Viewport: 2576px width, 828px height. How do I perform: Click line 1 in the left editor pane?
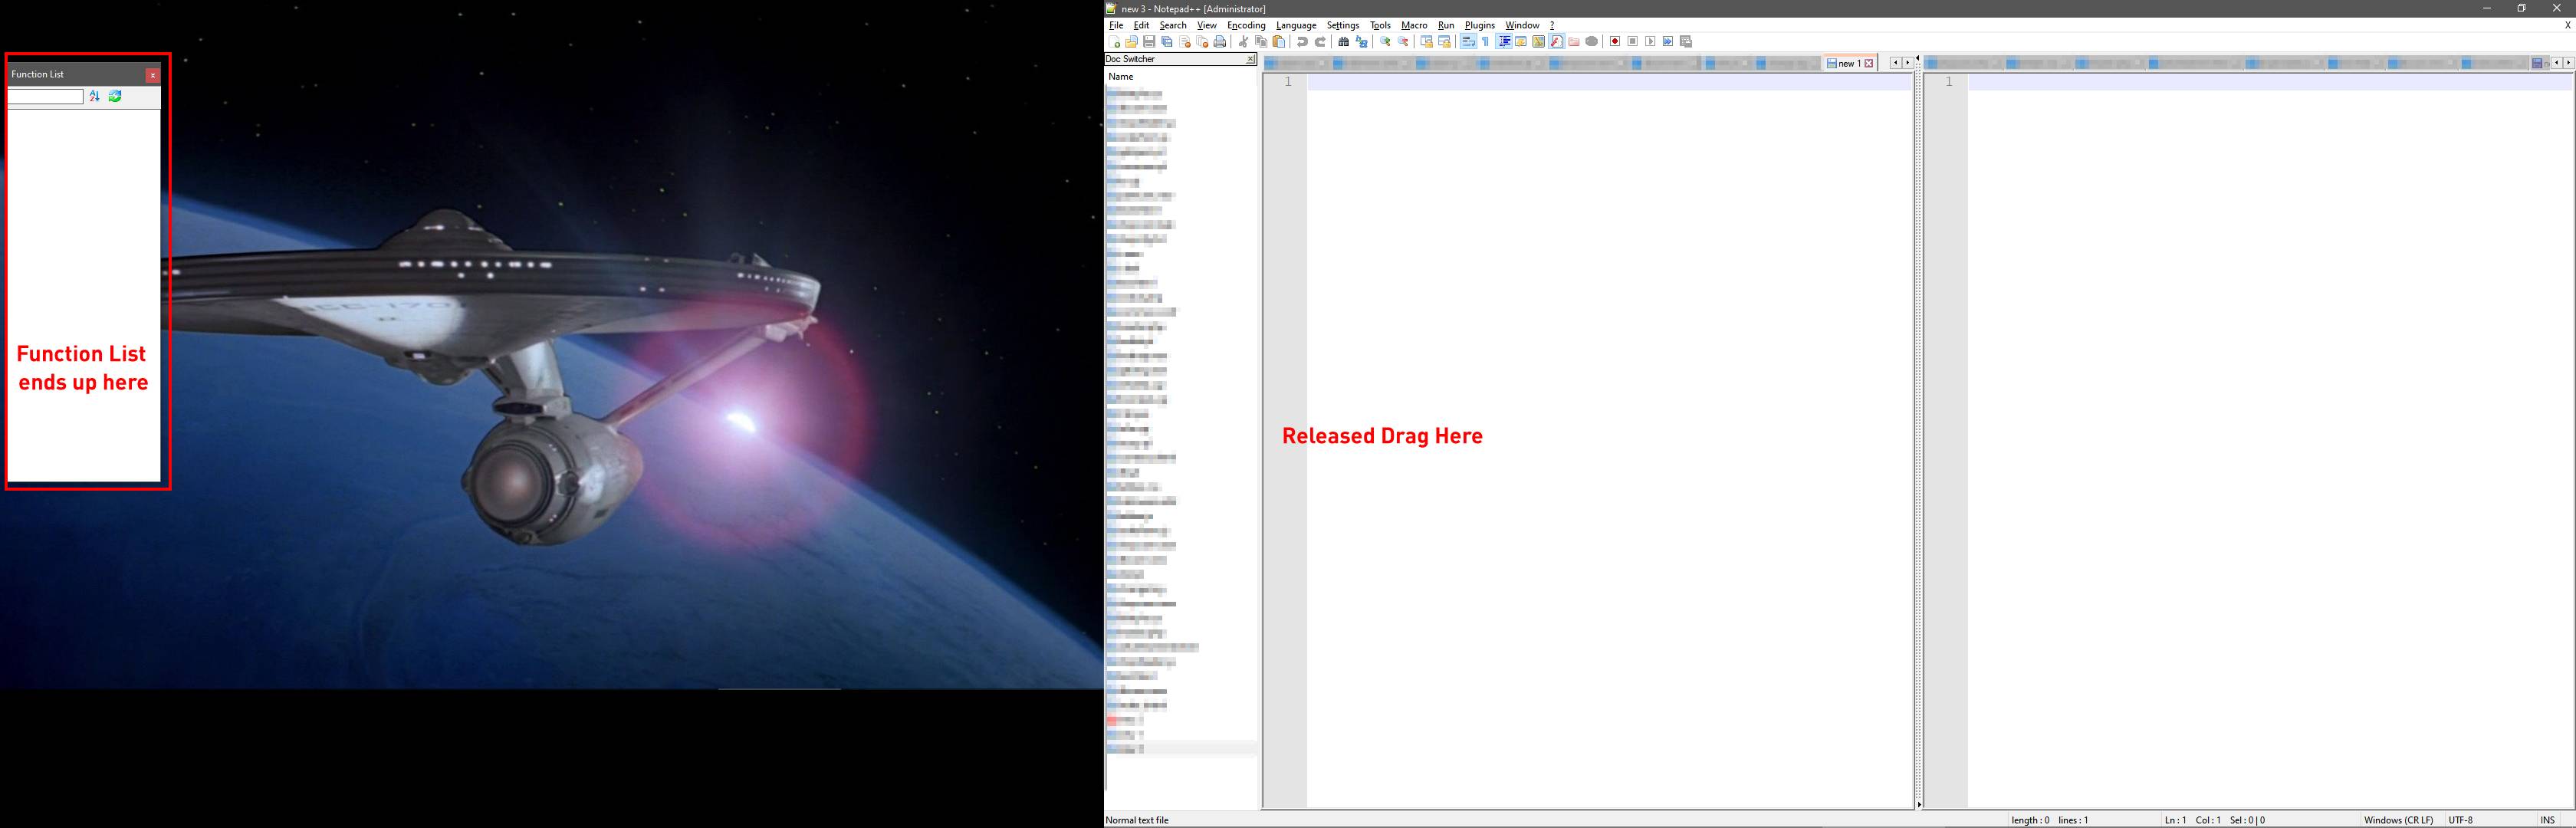(x=1610, y=82)
